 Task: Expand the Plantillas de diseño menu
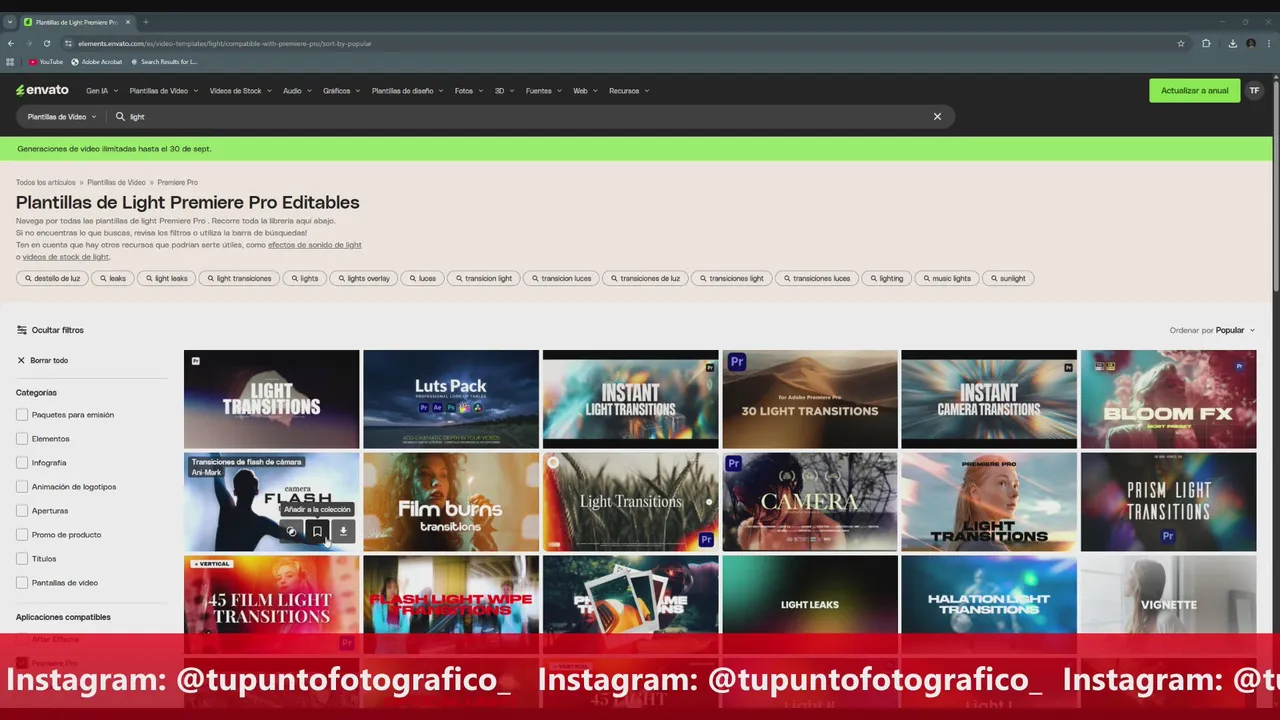point(407,91)
